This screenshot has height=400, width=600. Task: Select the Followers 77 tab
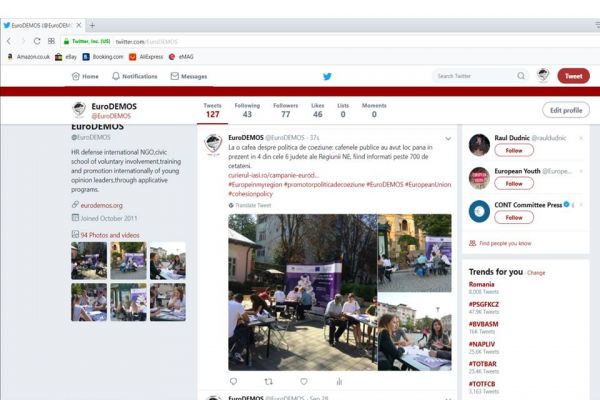(x=285, y=110)
